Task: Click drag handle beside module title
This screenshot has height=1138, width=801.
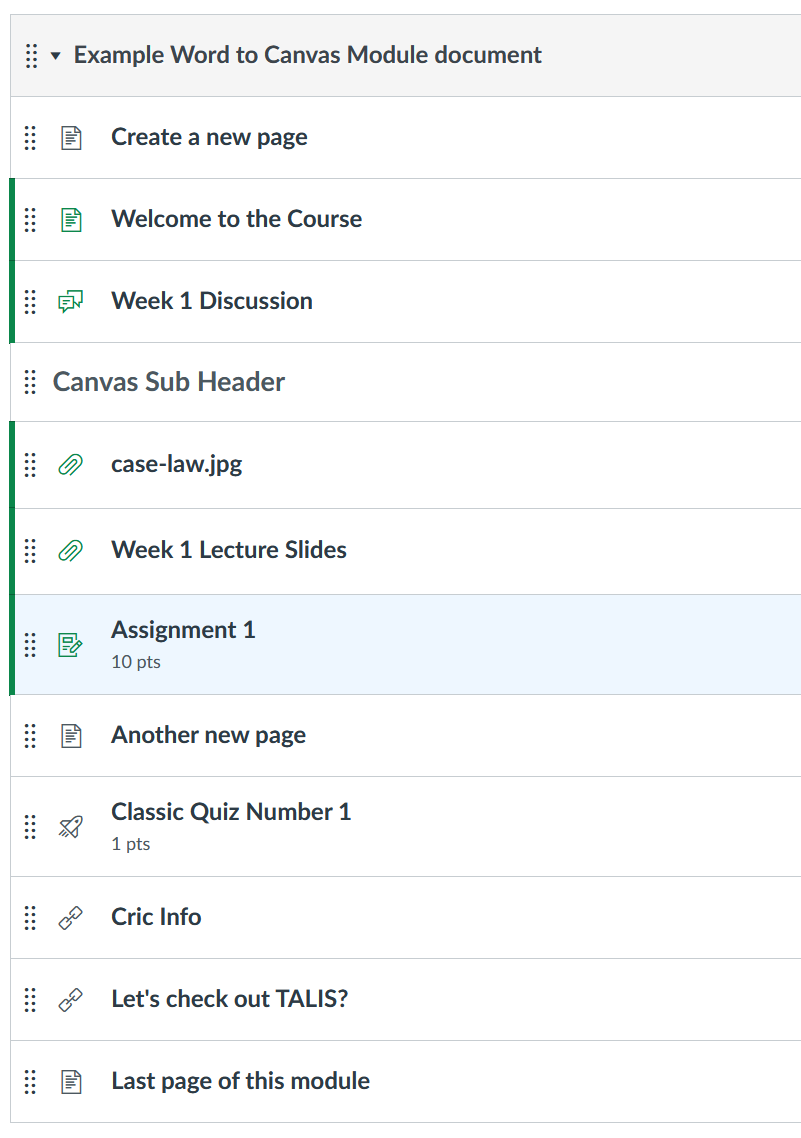Action: [31, 56]
